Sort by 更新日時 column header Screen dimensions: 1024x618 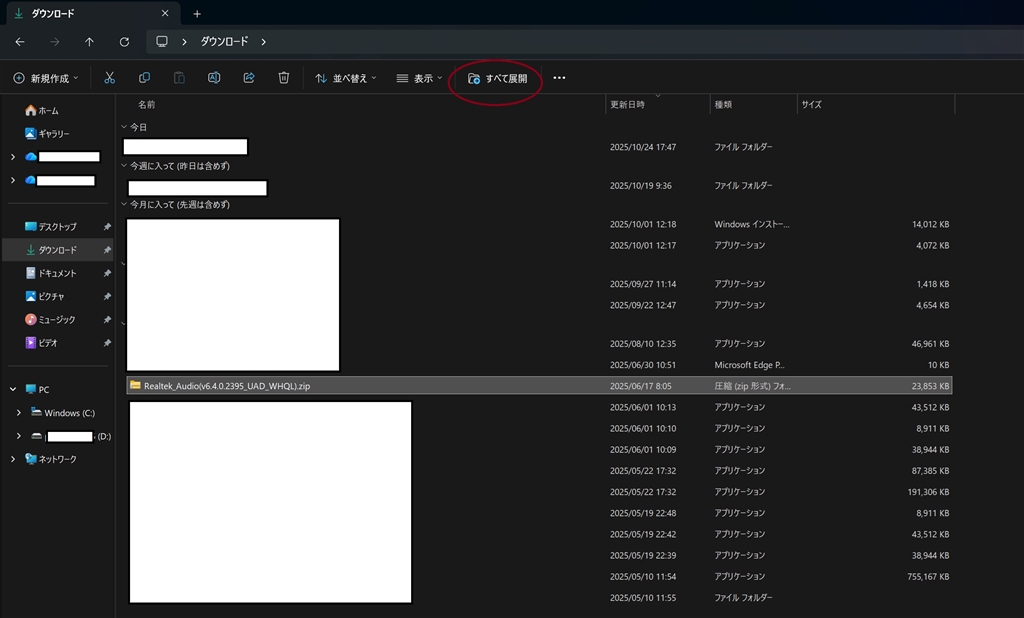tap(627, 105)
